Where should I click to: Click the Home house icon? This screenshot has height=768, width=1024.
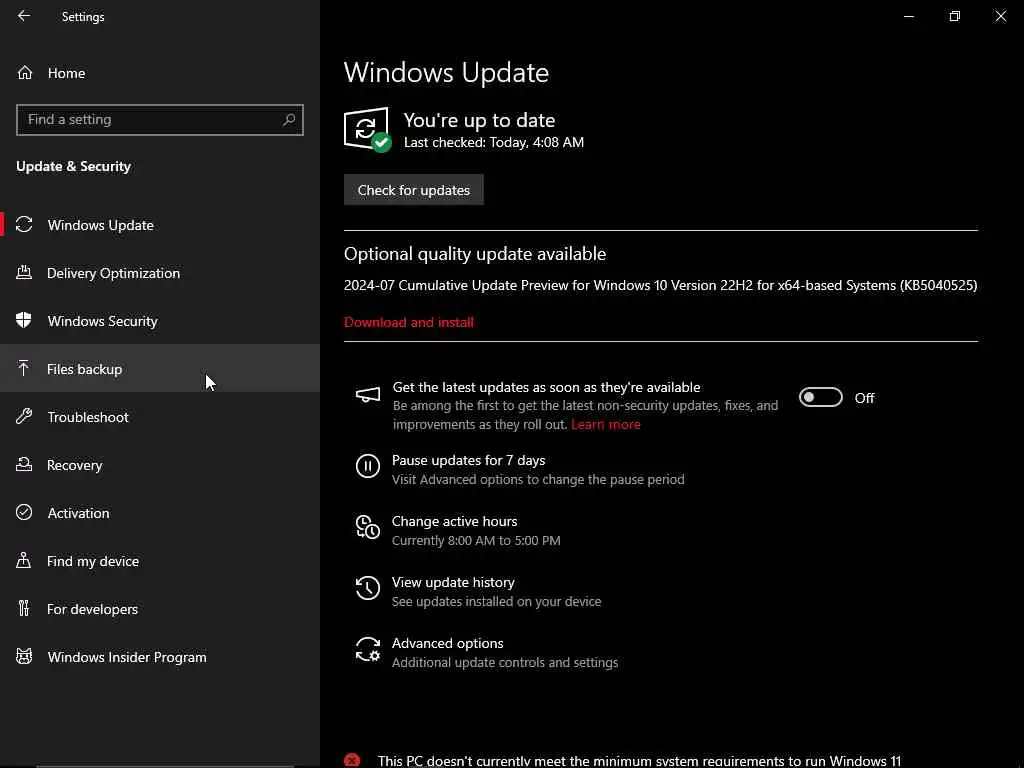point(25,72)
